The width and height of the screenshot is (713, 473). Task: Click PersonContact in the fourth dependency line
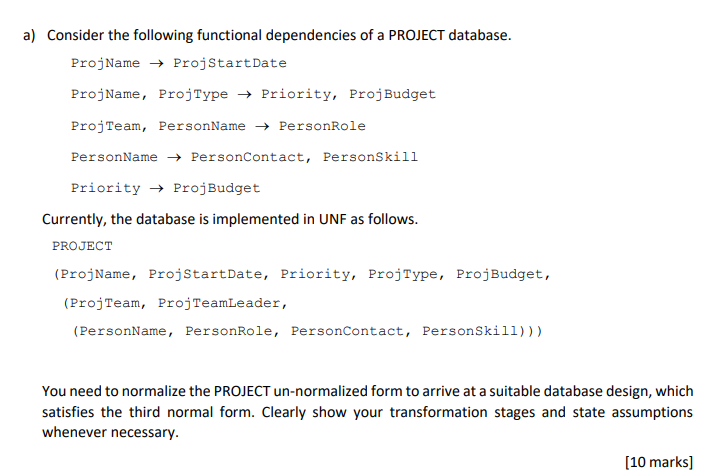pos(248,157)
